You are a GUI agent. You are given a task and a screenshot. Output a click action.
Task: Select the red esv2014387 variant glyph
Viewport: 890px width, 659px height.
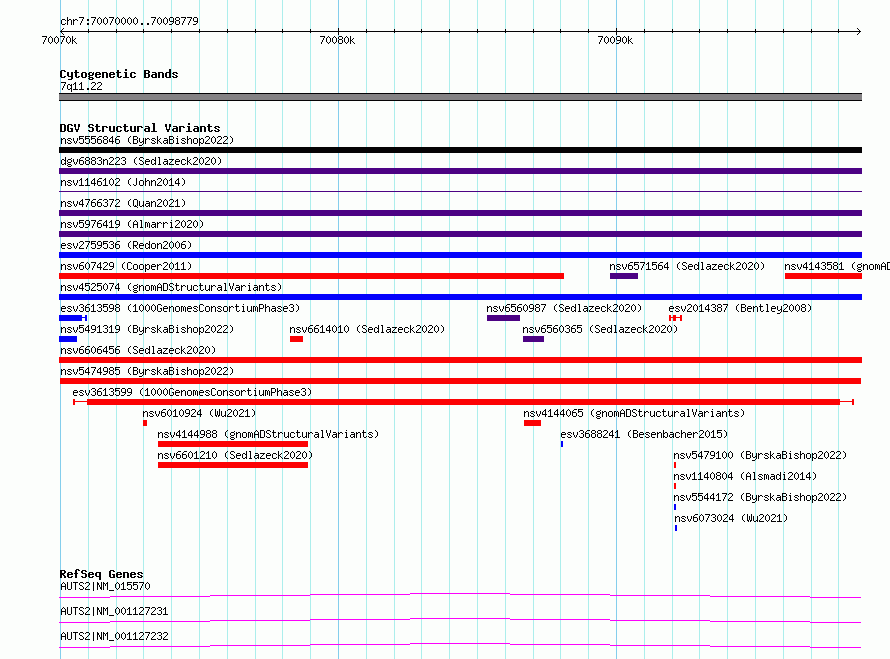pos(675,318)
